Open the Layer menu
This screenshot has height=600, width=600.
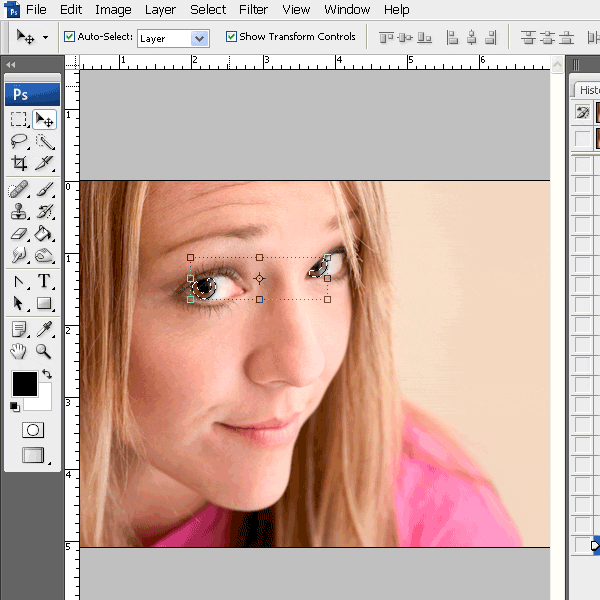tap(160, 10)
